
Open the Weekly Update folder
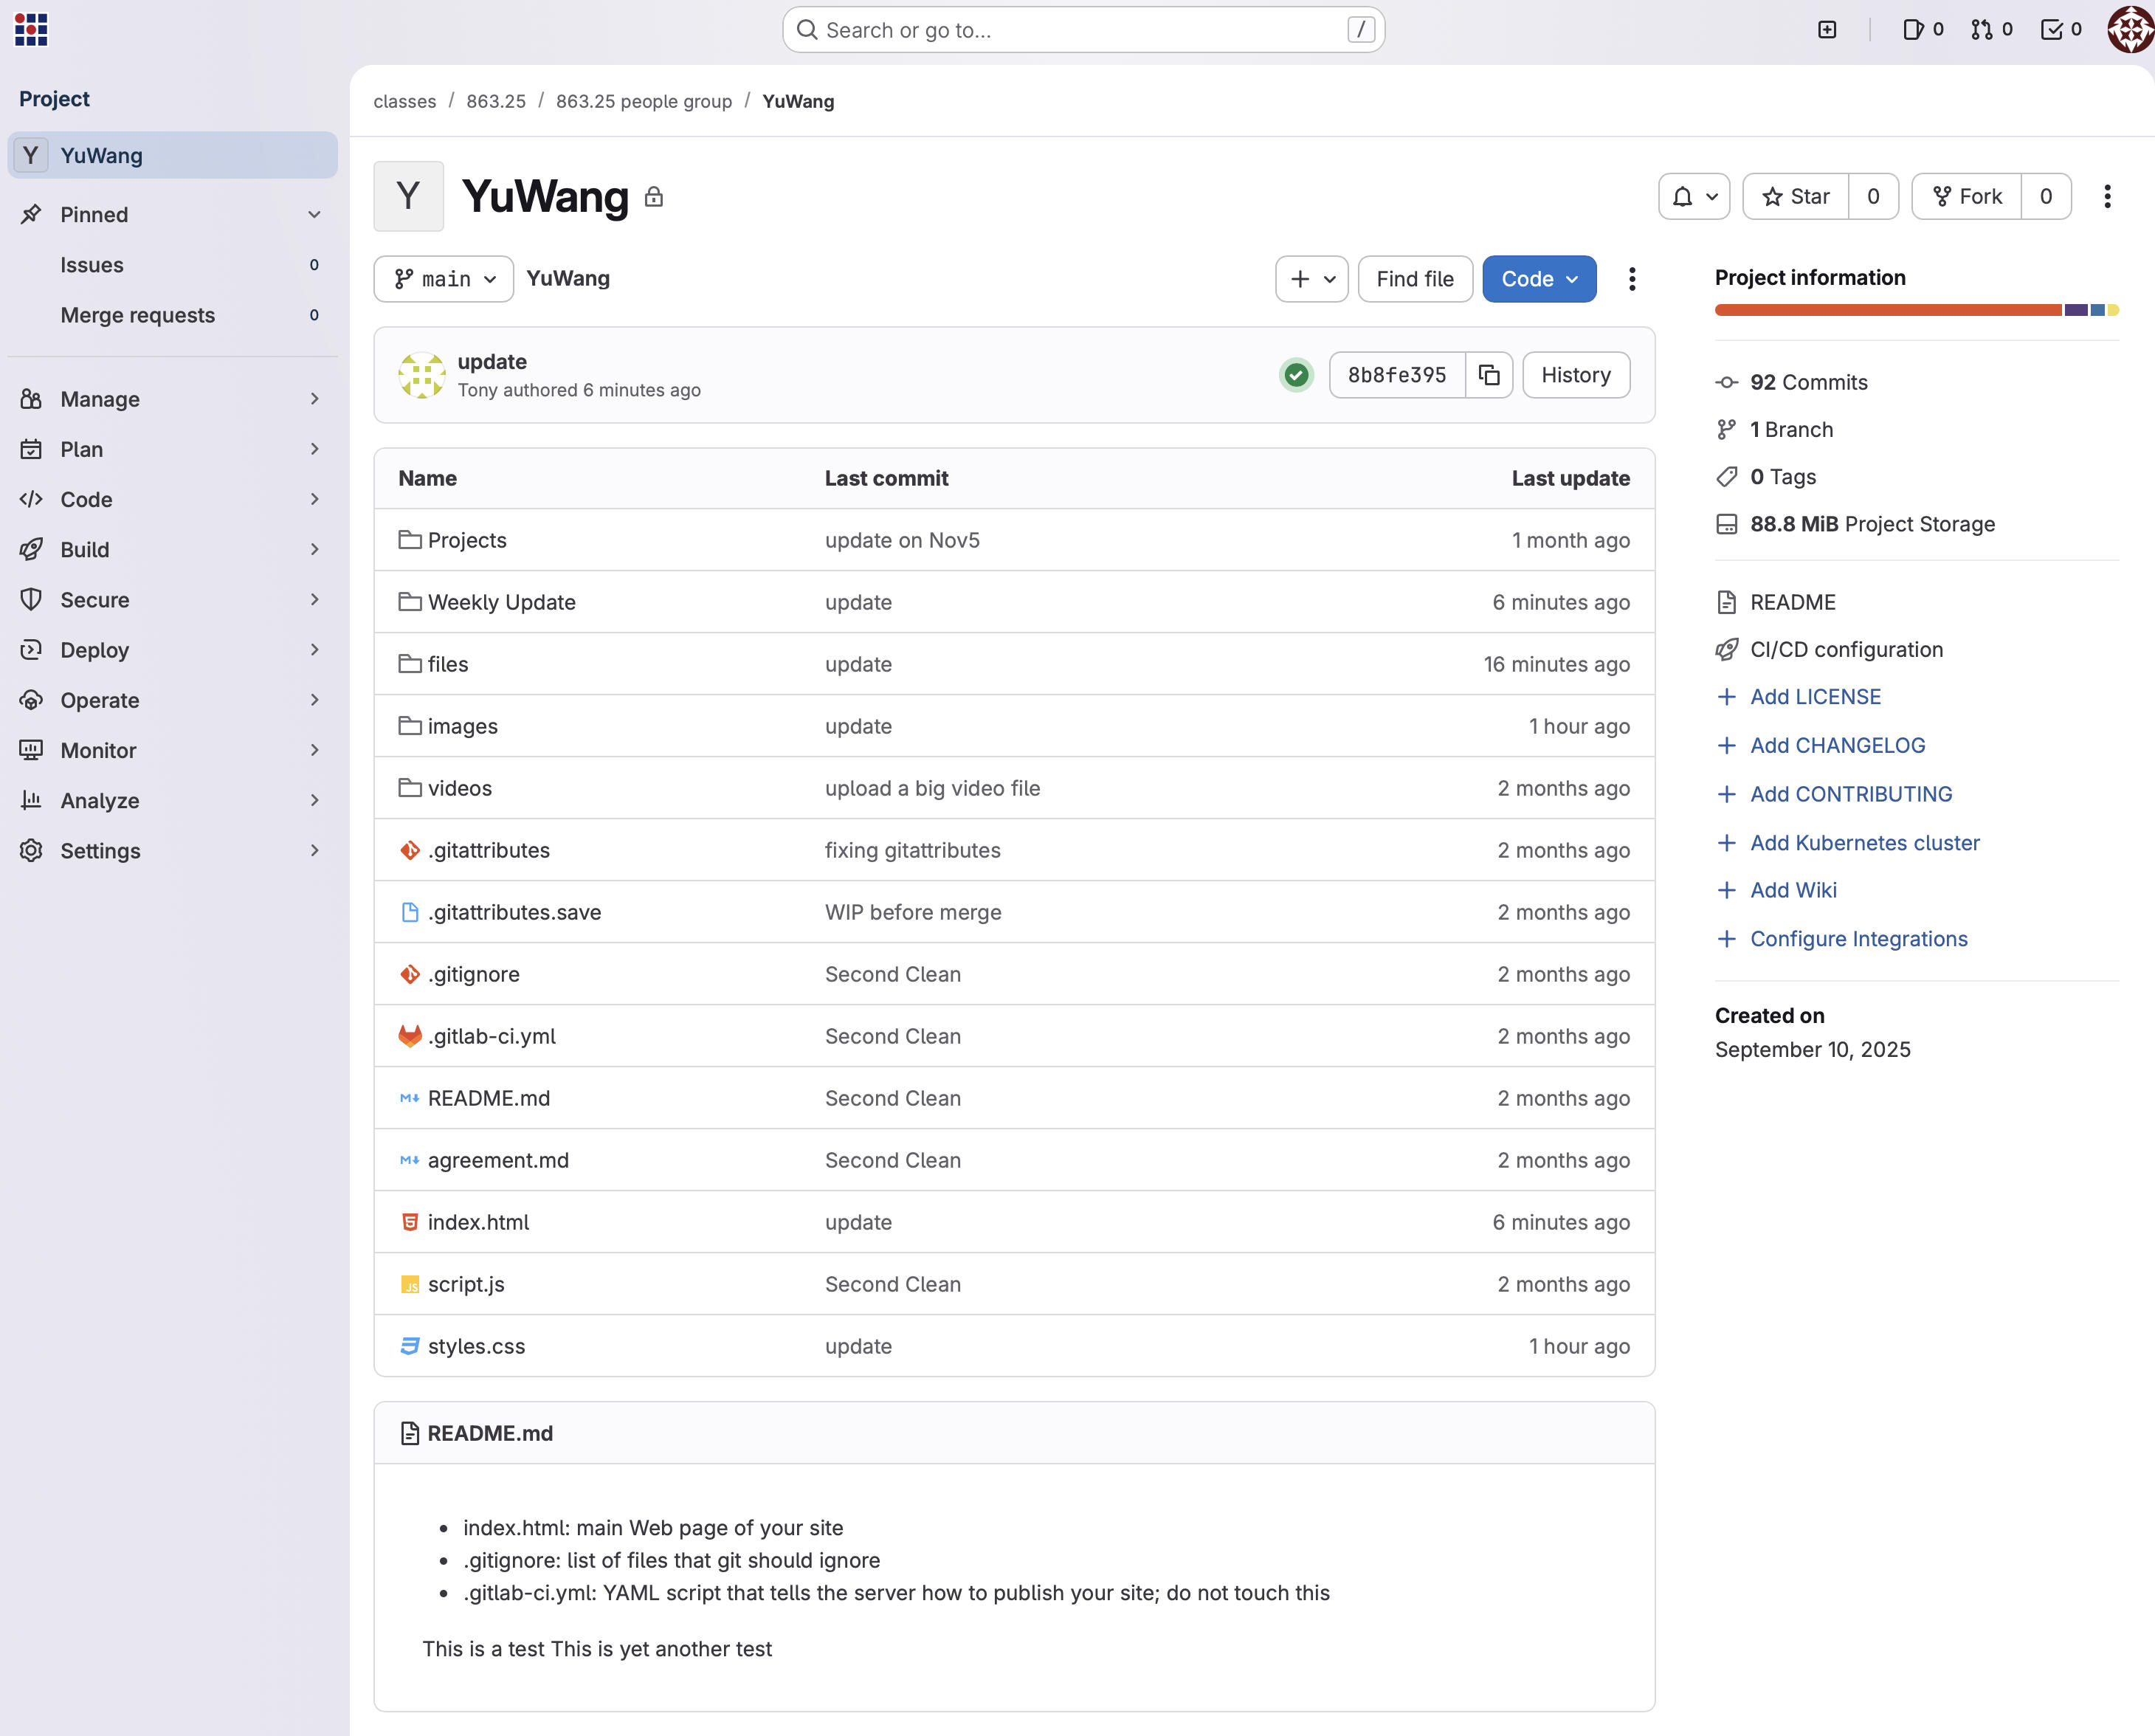pos(501,602)
